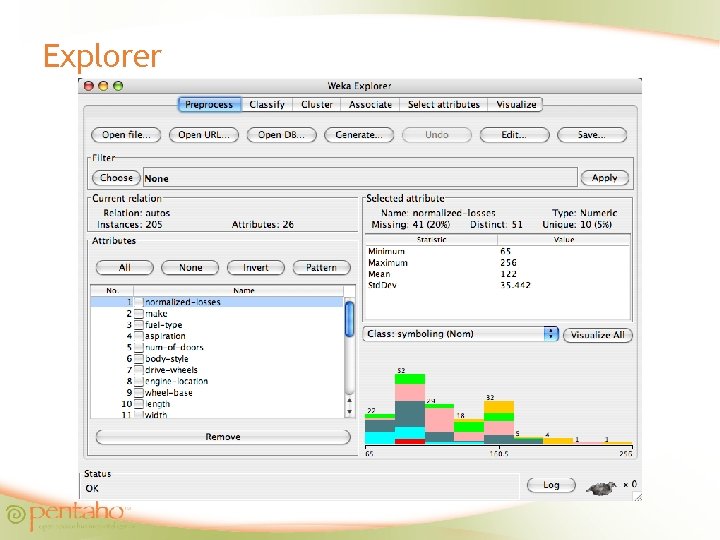720x540 pixels.
Task: Tick the make attribute checkbox
Action: (x=139, y=314)
